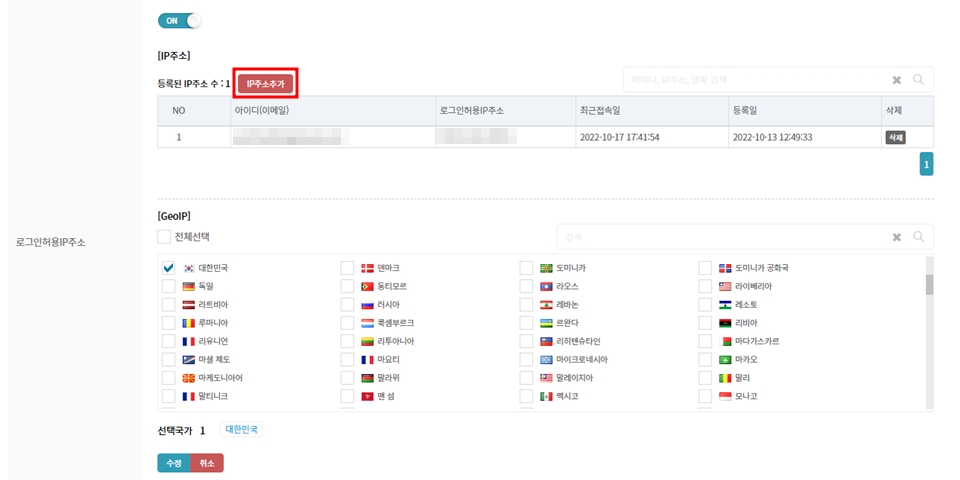Click the GeoIP country list scrollbar
The image size is (960, 480).
coord(929,285)
